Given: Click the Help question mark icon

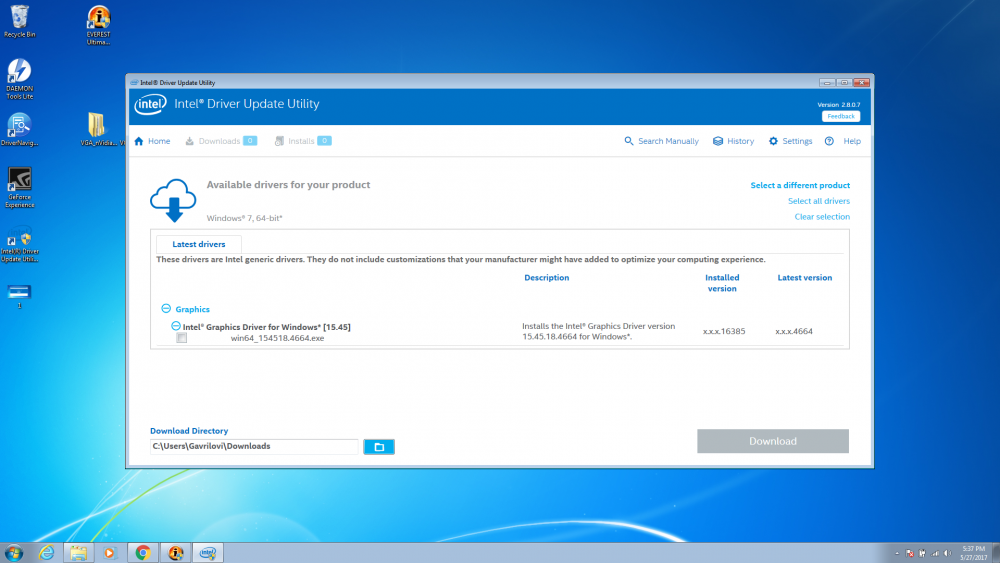Looking at the screenshot, I should (829, 141).
